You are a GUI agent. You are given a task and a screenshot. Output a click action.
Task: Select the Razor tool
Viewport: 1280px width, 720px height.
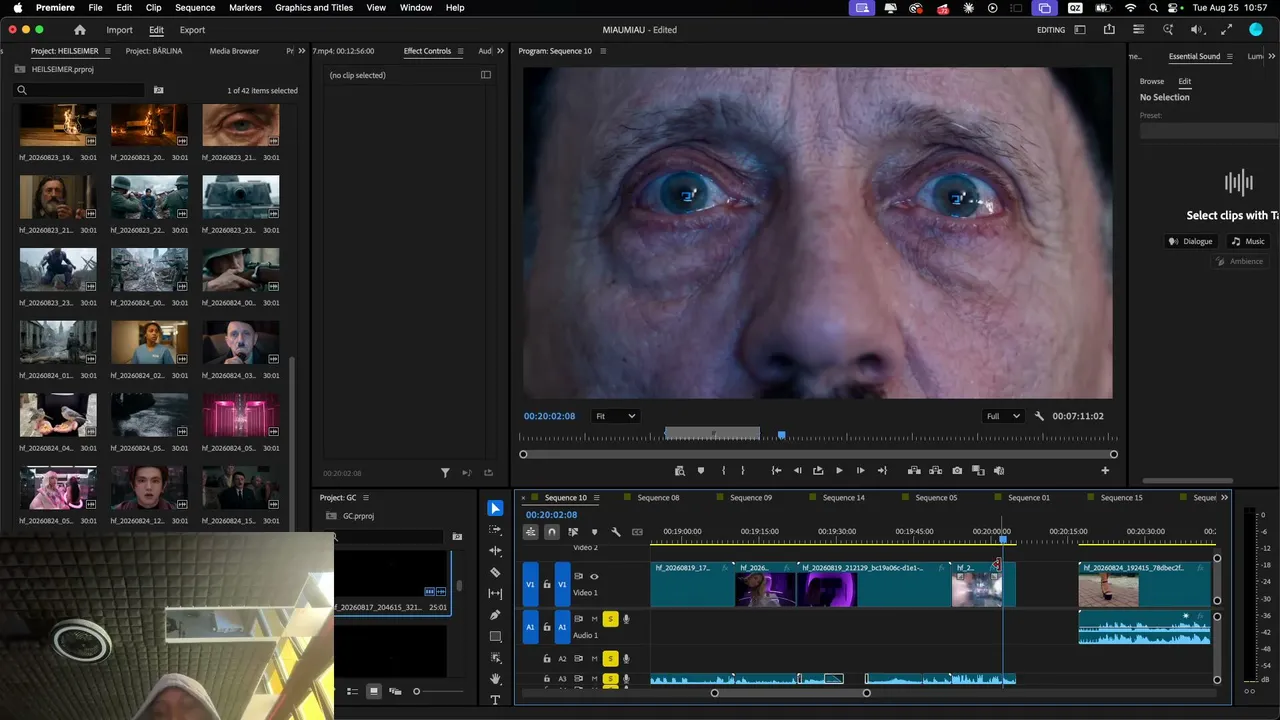[495, 573]
